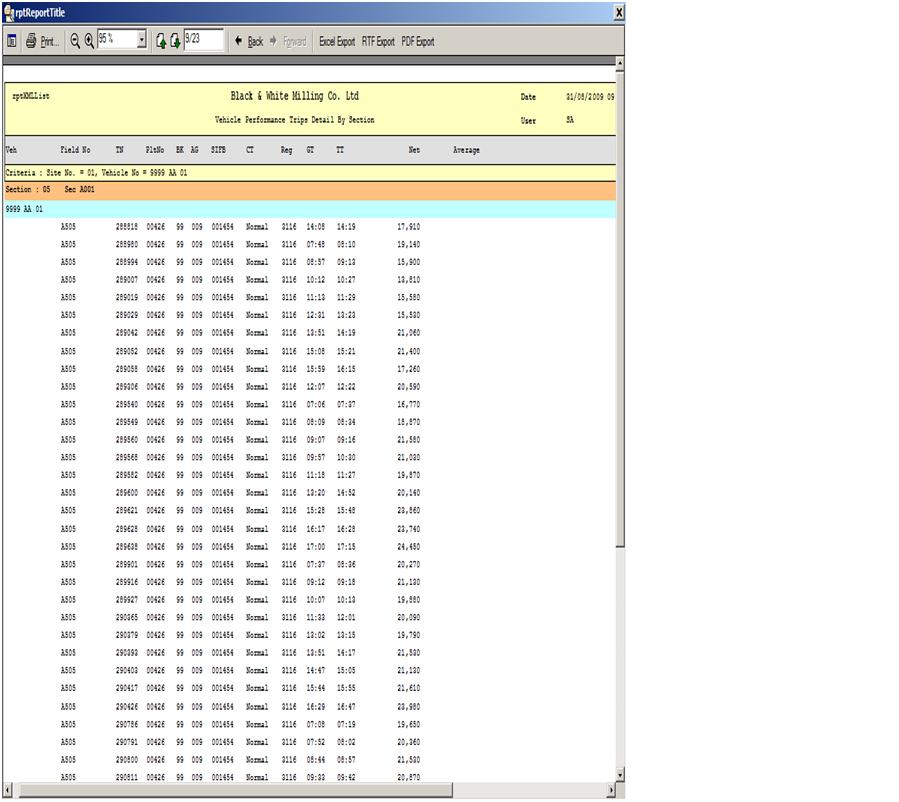Viewport: 899px width, 802px height.
Task: Click the Section 05 Sec A001 header row
Action: 309,189
